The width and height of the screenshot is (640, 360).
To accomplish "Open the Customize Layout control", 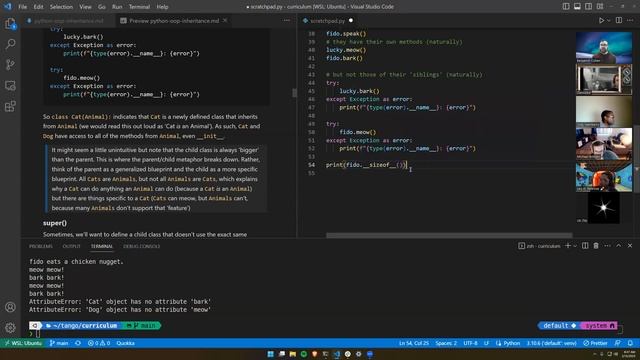I will pyautogui.click(x=600, y=7).
